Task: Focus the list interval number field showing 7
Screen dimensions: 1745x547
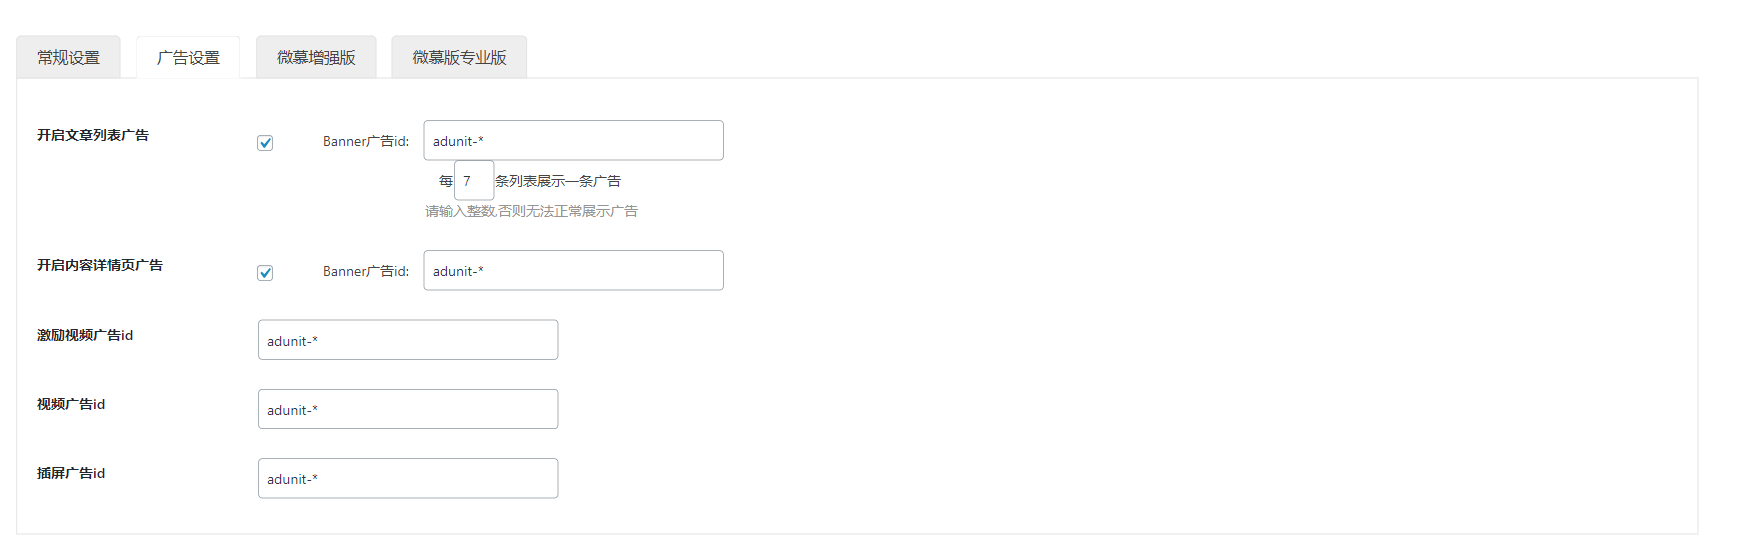Action: (x=474, y=180)
